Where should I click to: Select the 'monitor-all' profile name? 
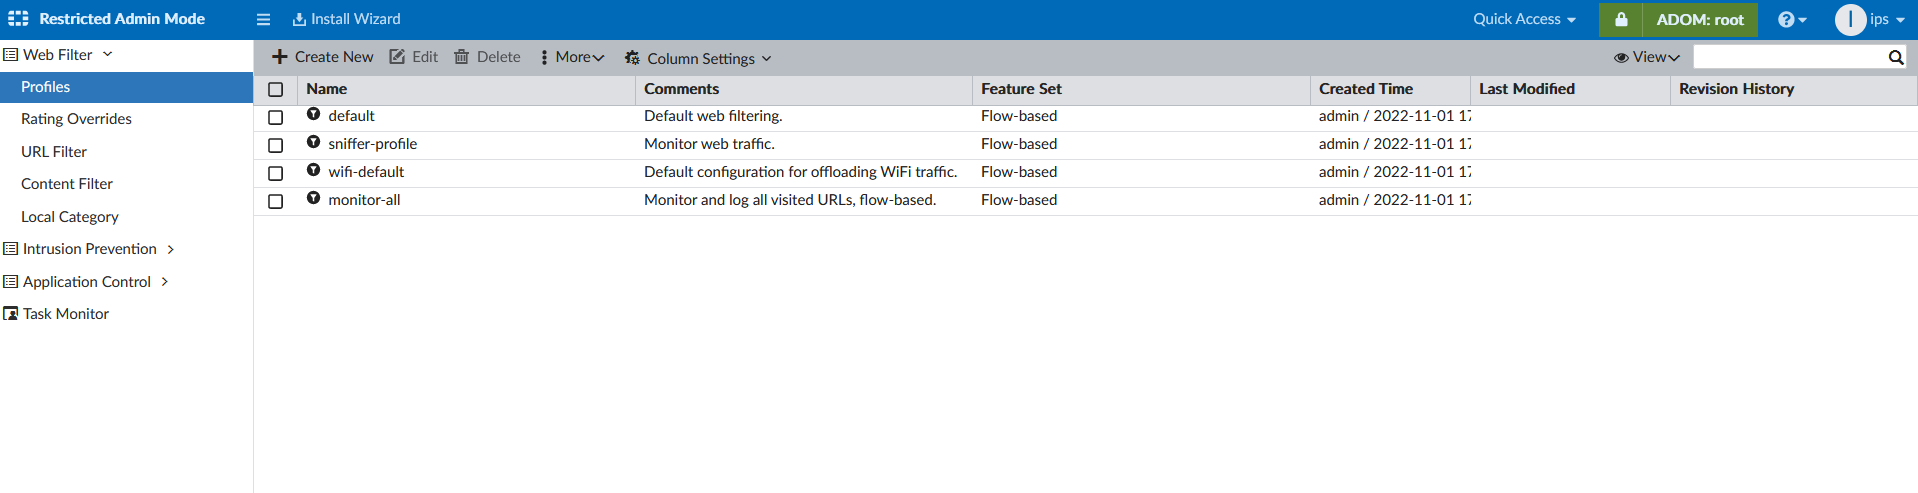364,200
